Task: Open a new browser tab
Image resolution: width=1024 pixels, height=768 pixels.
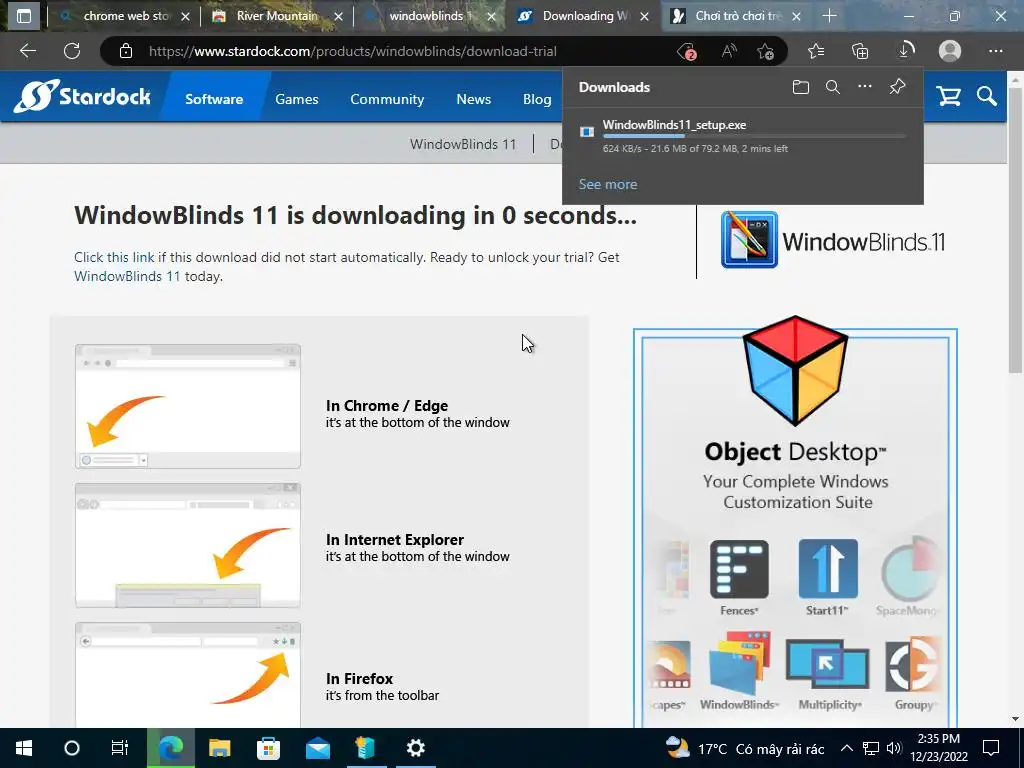Action: (x=829, y=16)
